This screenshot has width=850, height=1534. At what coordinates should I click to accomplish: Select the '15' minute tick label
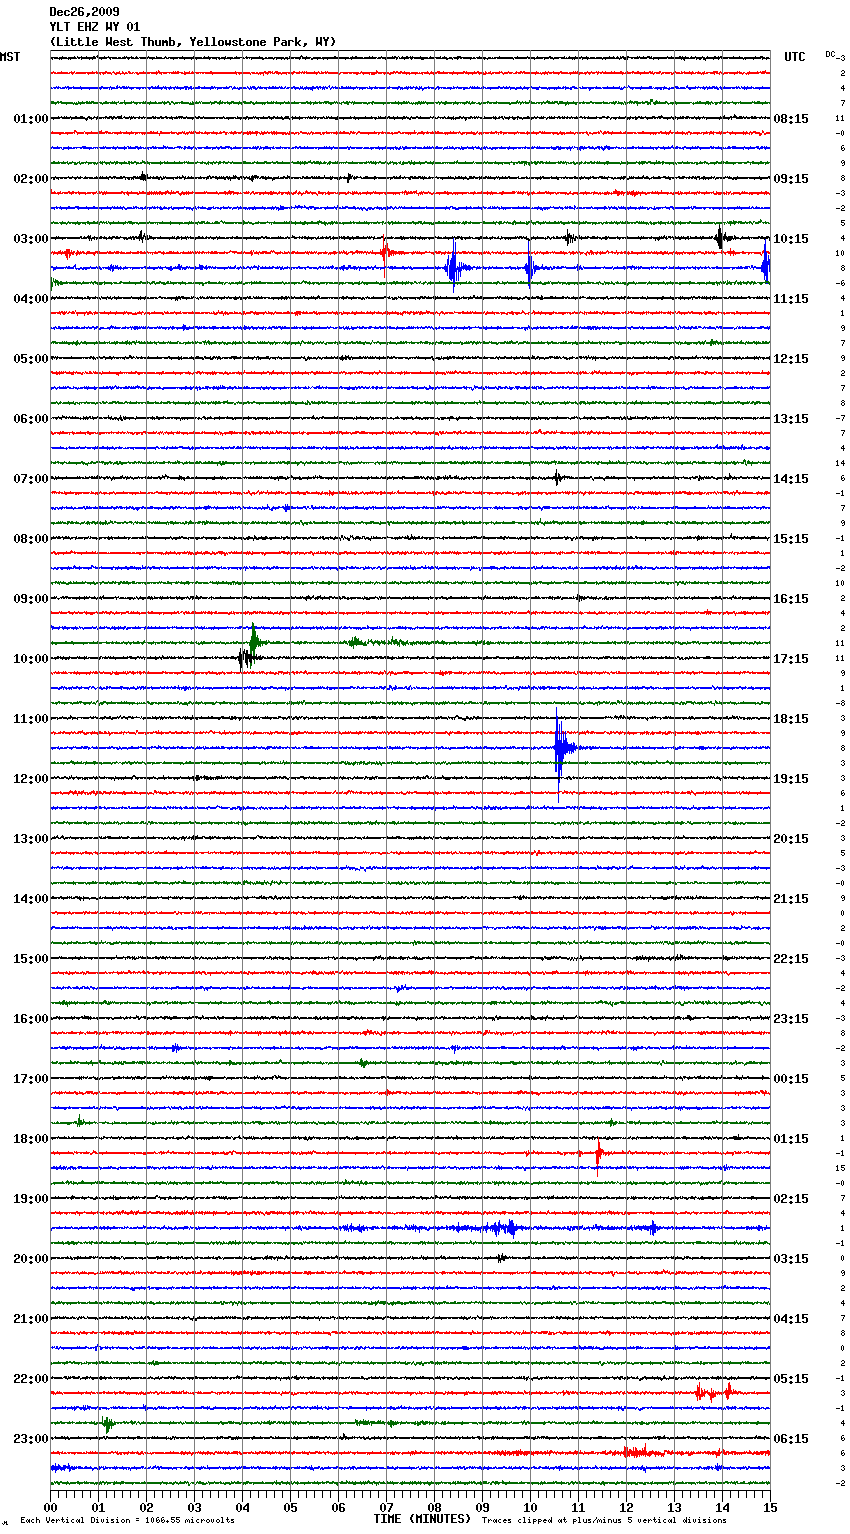point(769,1507)
